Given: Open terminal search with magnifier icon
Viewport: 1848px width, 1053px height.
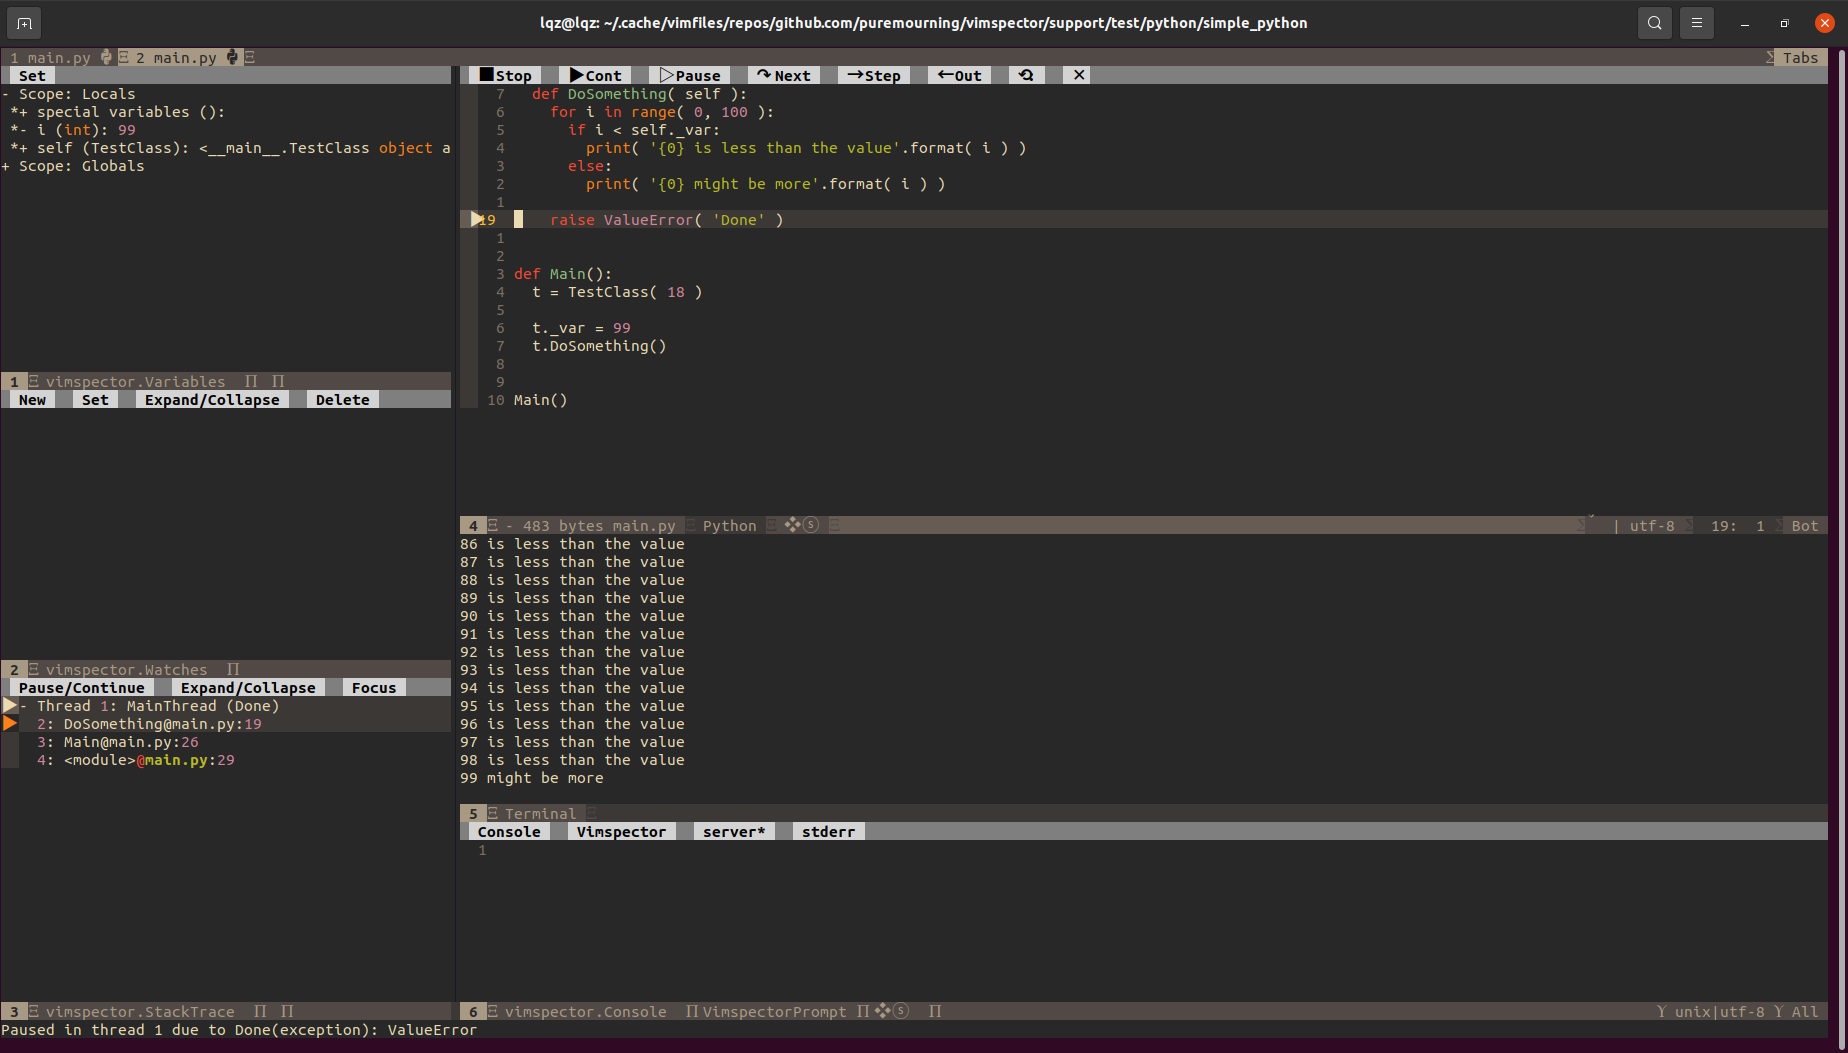Looking at the screenshot, I should click(1655, 22).
